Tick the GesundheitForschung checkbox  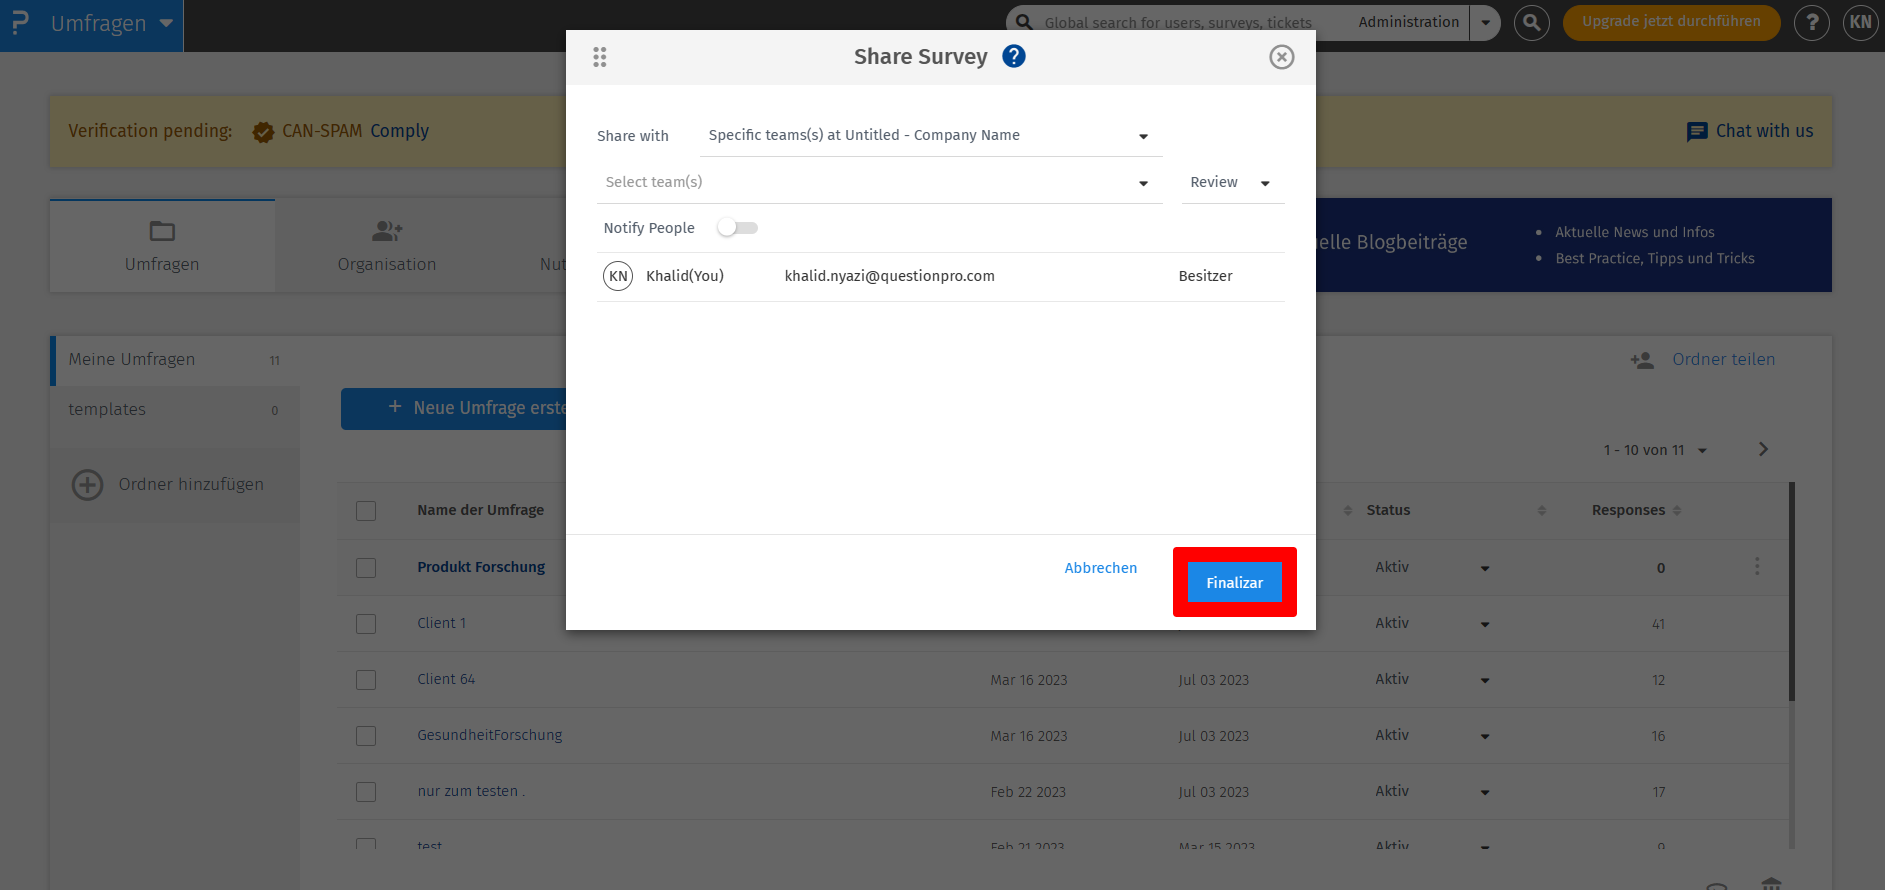coord(366,736)
